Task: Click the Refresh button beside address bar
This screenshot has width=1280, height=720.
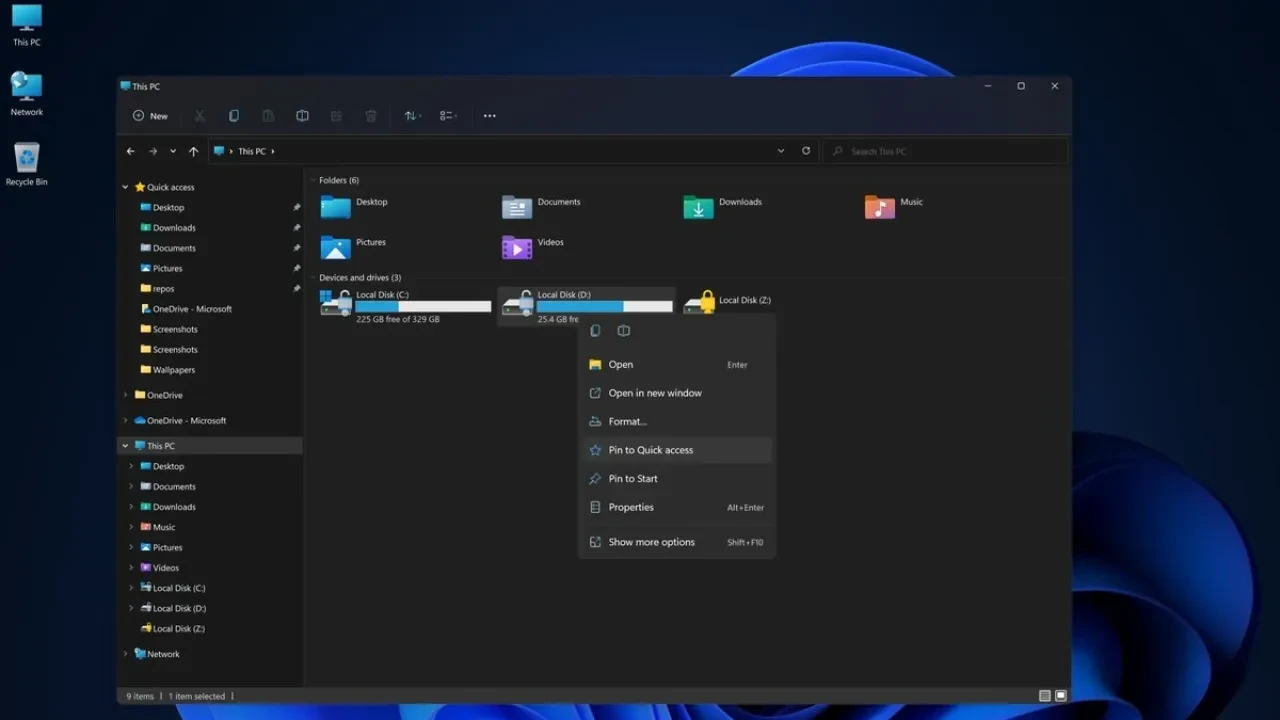Action: click(806, 151)
